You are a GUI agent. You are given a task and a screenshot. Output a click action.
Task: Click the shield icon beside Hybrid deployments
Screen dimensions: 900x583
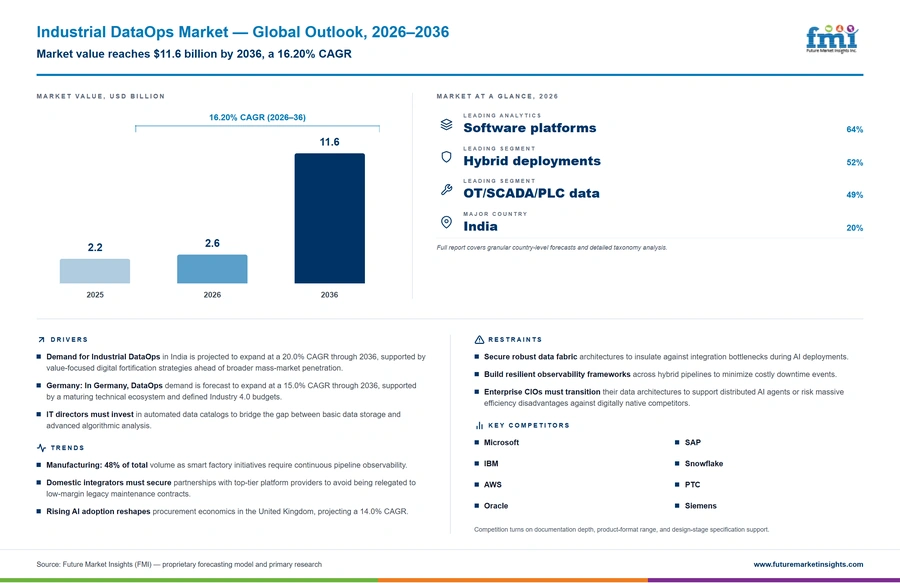pyautogui.click(x=447, y=157)
